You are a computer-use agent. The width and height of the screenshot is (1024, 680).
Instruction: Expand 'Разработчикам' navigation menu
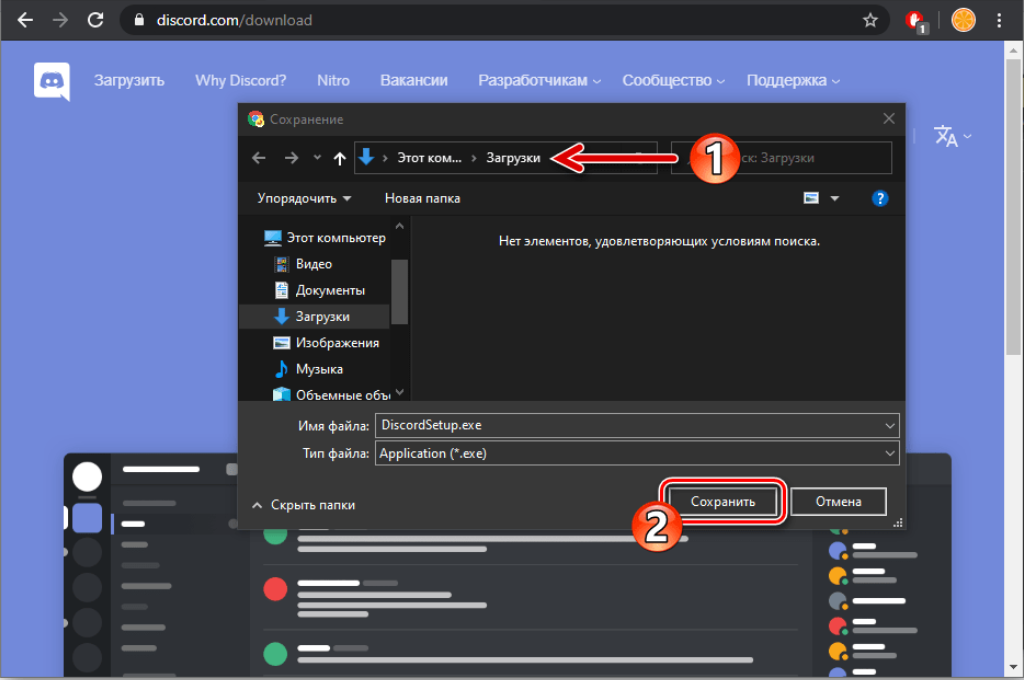click(539, 80)
